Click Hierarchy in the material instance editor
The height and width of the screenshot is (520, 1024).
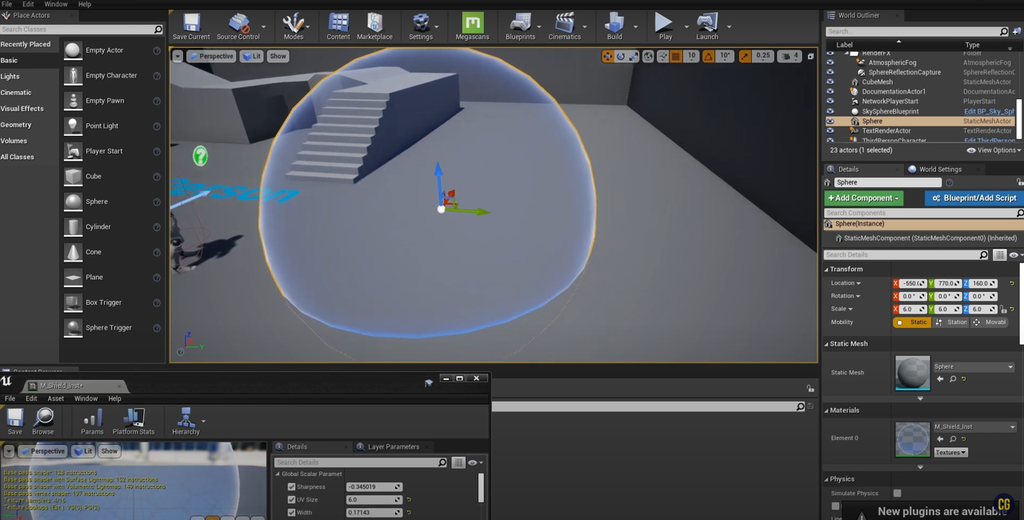pos(186,421)
